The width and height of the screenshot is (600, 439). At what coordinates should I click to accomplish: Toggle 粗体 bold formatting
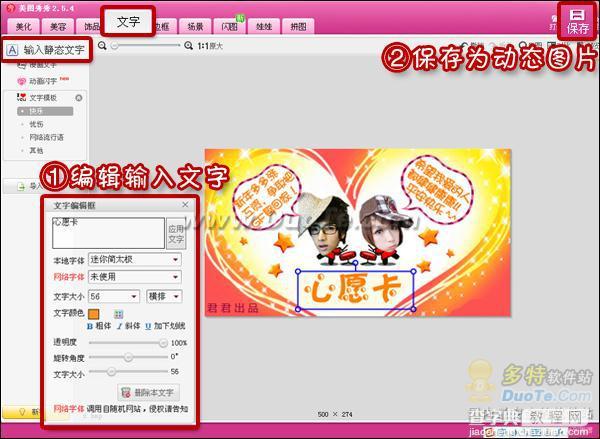pos(99,326)
